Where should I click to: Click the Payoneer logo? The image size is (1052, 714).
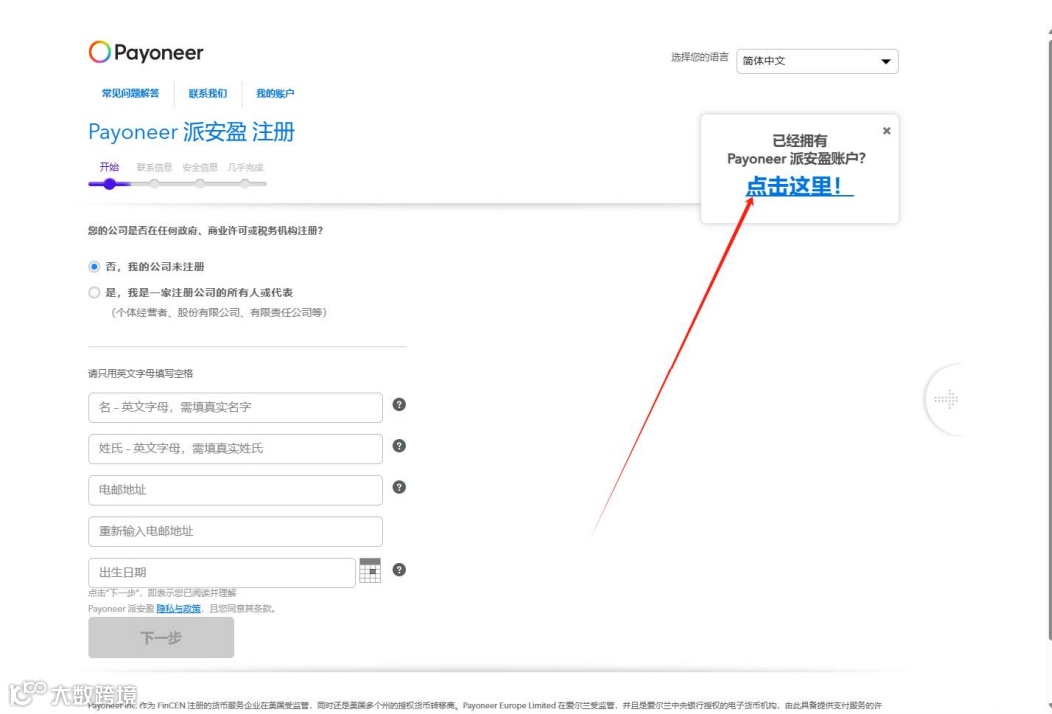click(146, 52)
